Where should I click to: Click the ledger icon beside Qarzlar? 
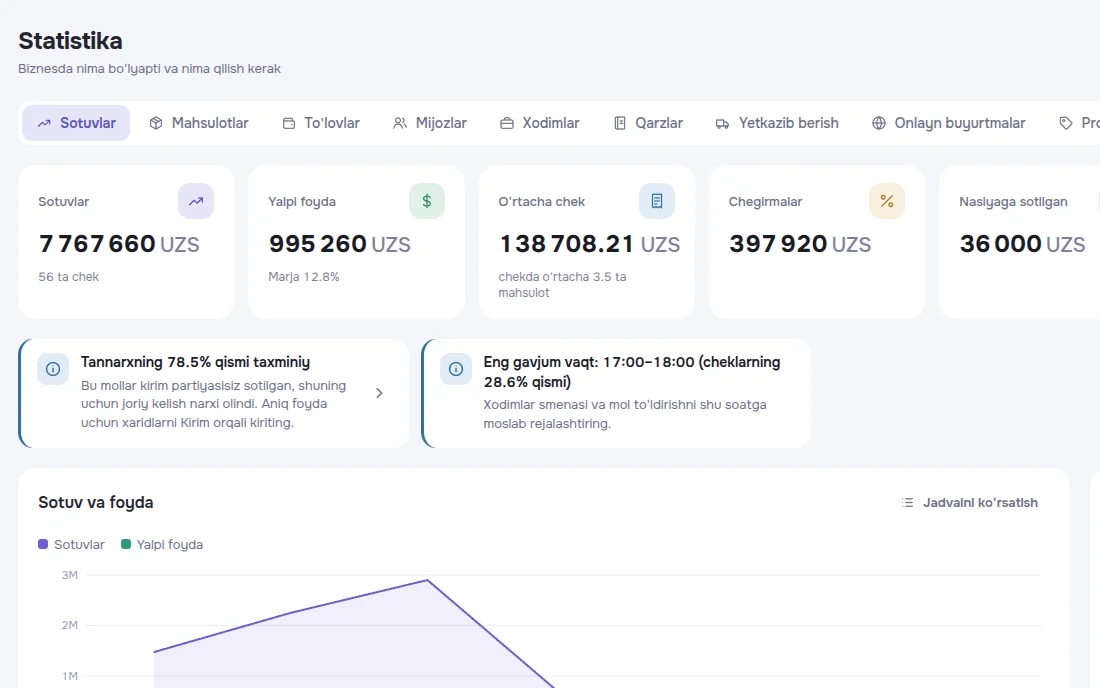pos(619,123)
